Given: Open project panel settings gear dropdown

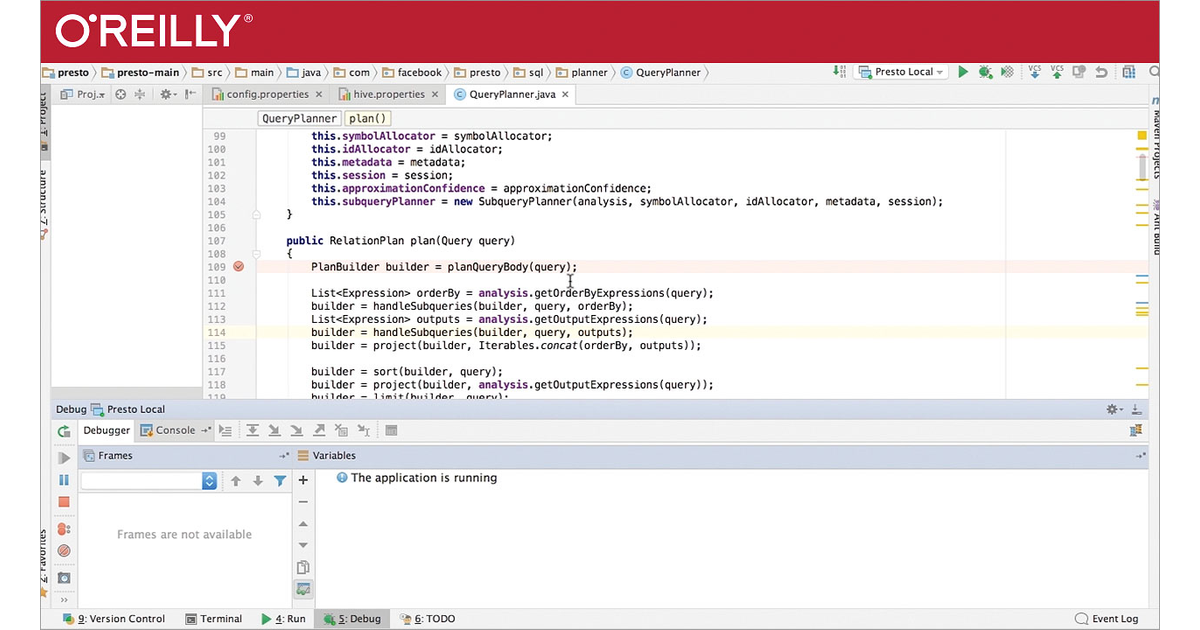Looking at the screenshot, I should pyautogui.click(x=167, y=94).
